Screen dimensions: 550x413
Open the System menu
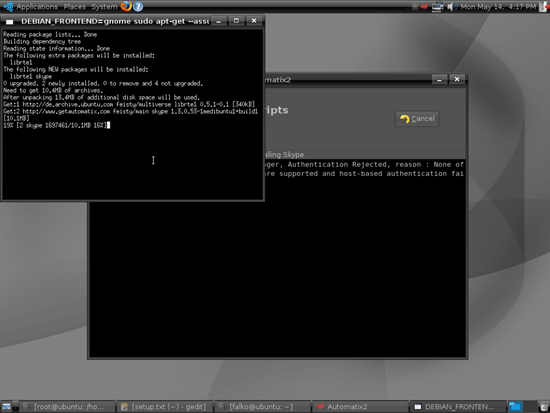104,6
